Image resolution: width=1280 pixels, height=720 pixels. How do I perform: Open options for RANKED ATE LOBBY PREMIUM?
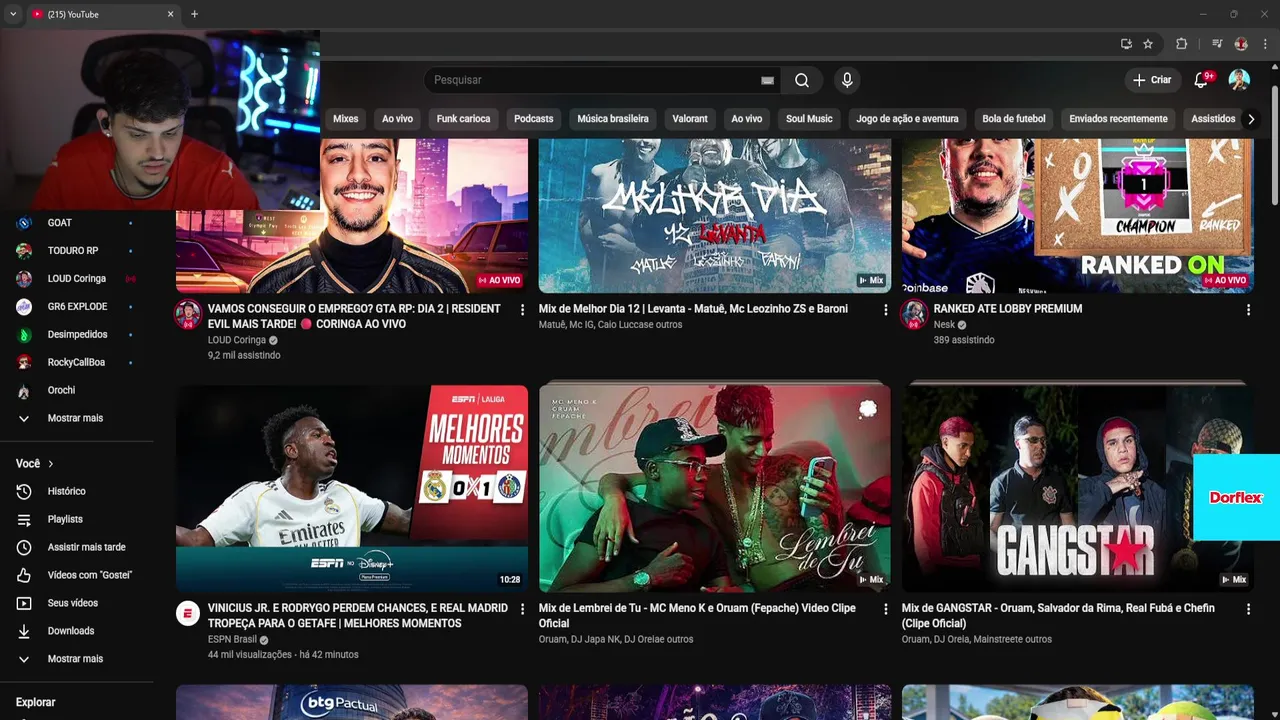pos(1248,310)
